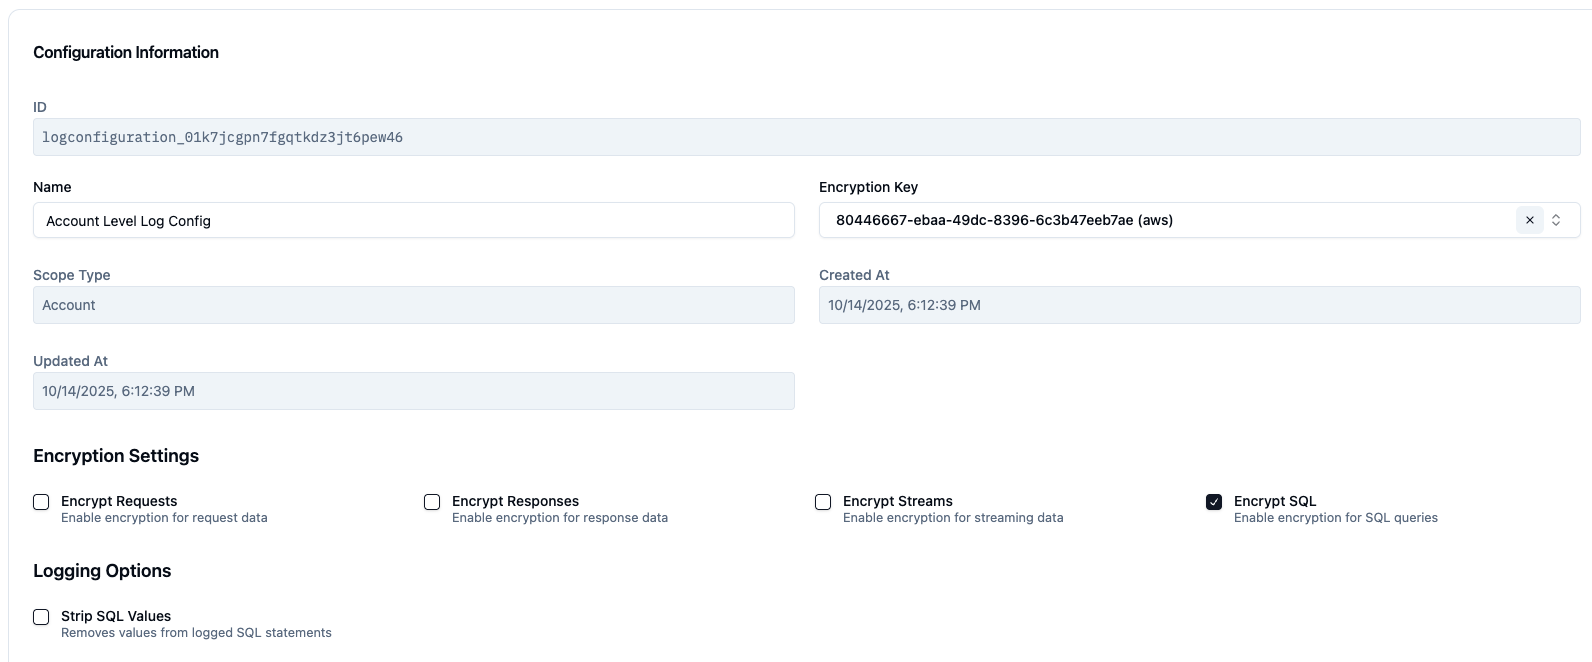
Task: Click the Name field label
Action: tap(52, 187)
